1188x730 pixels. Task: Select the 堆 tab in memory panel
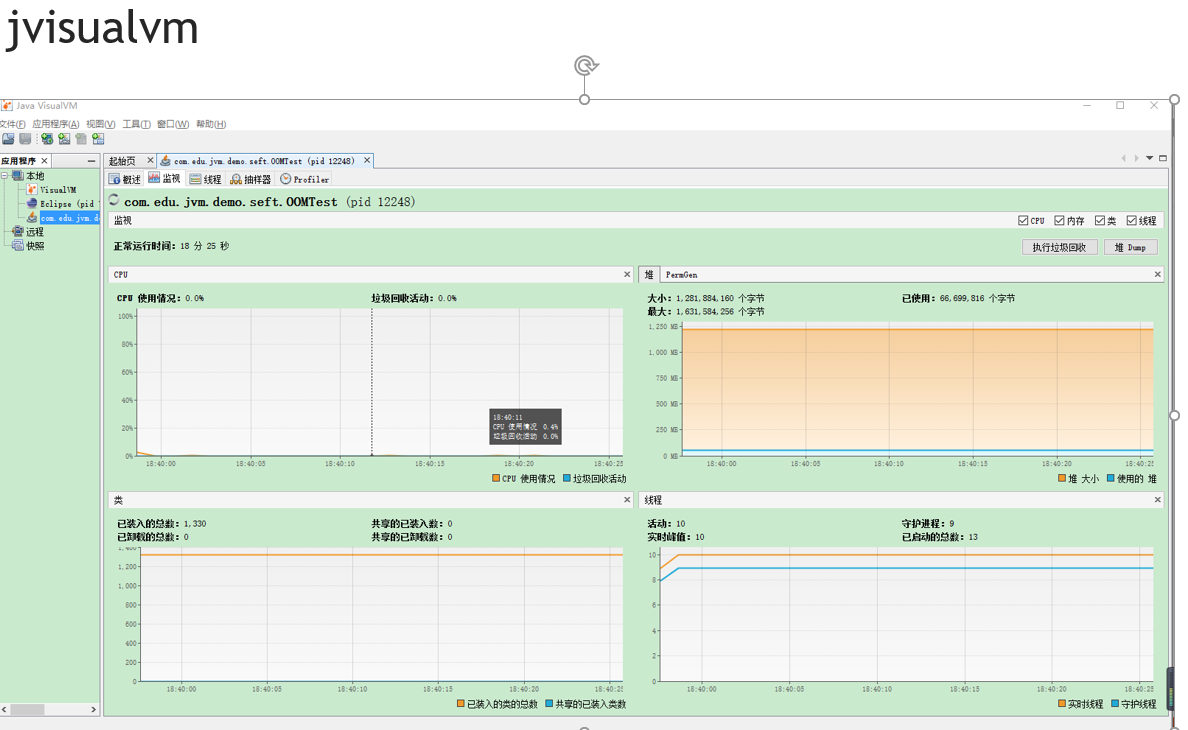649,274
